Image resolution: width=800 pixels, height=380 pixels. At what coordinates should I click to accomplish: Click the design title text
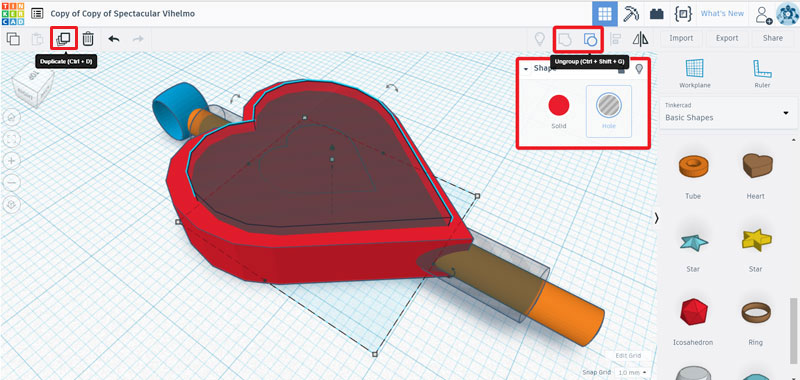[122, 14]
